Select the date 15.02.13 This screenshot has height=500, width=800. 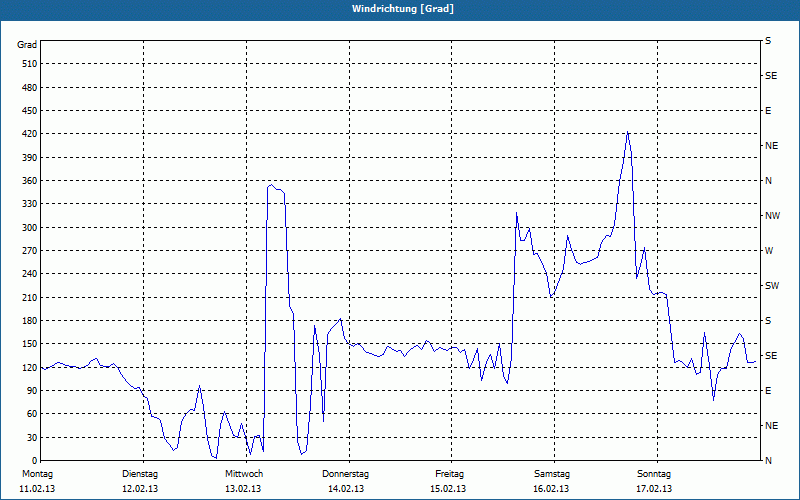click(x=448, y=489)
